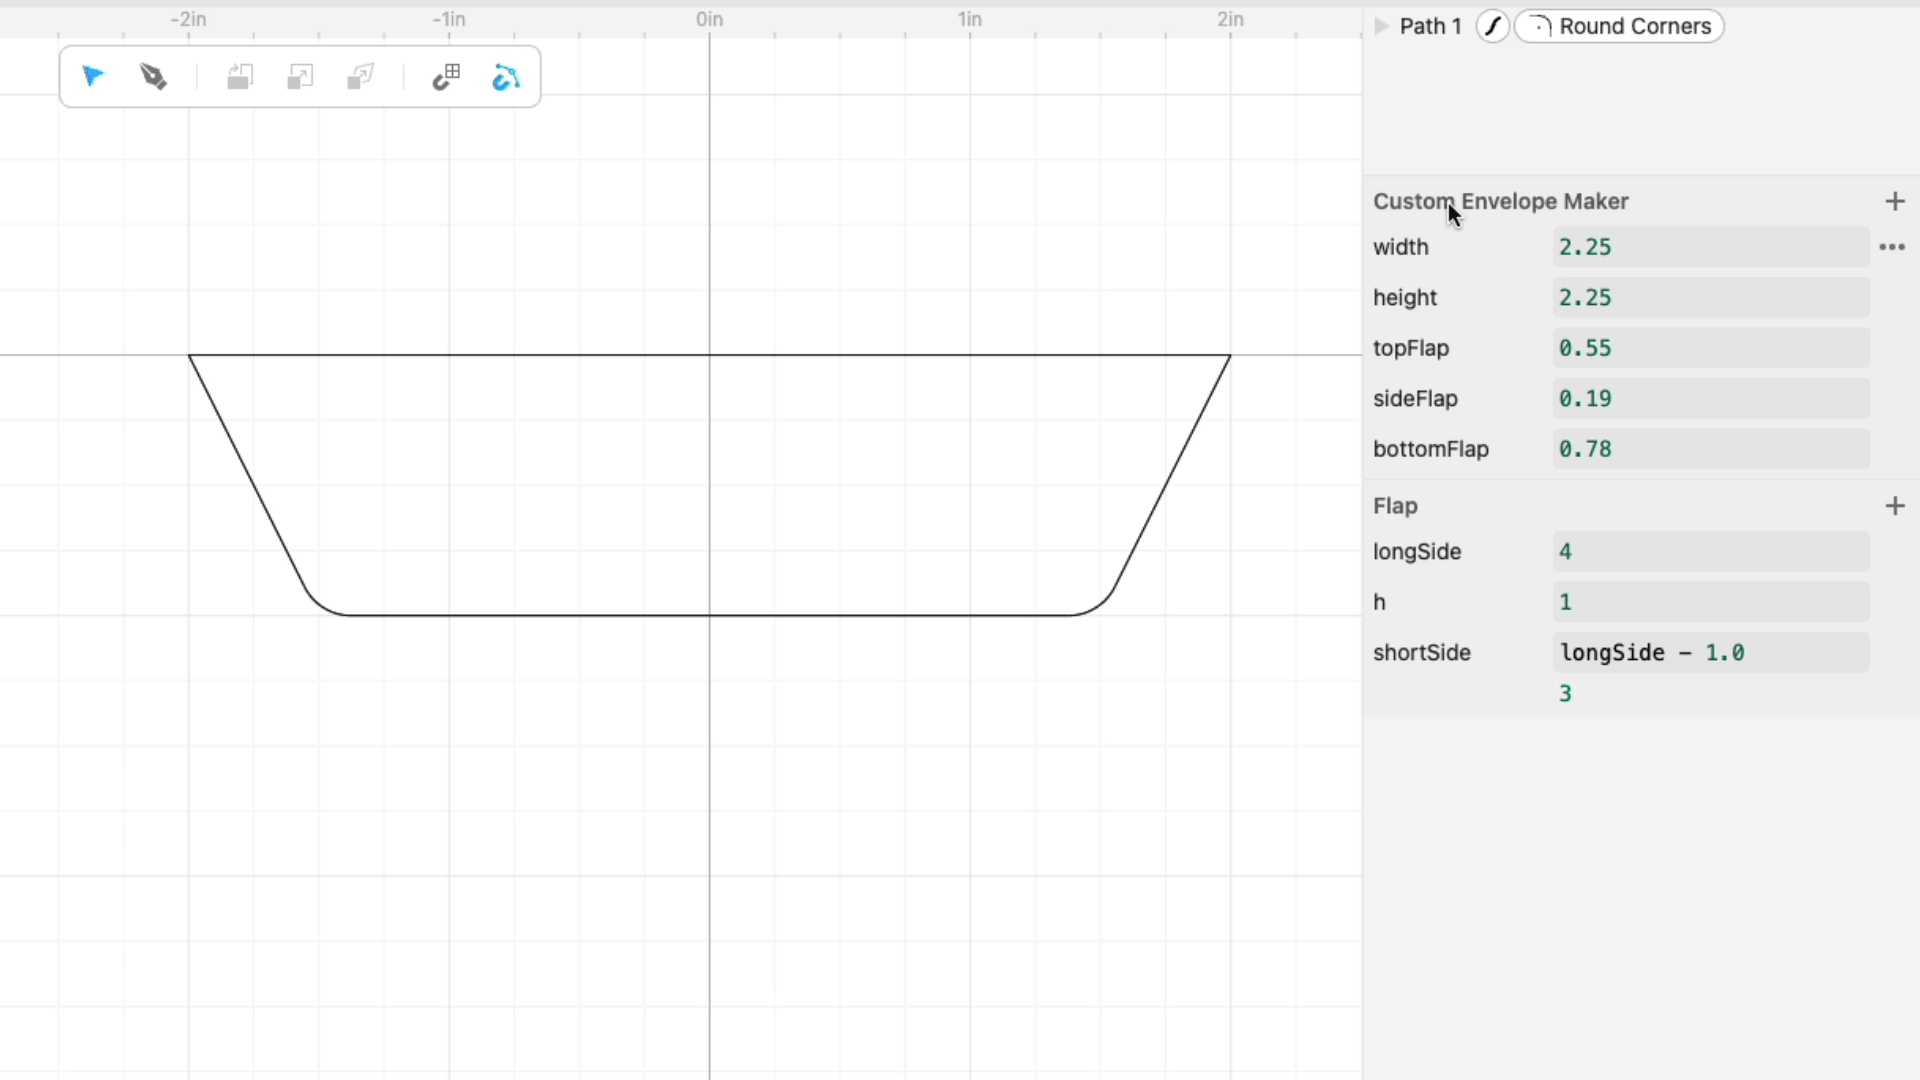Open the more options ellipsis beside width
Image resolution: width=1920 pixels, height=1080 pixels.
pos(1892,247)
